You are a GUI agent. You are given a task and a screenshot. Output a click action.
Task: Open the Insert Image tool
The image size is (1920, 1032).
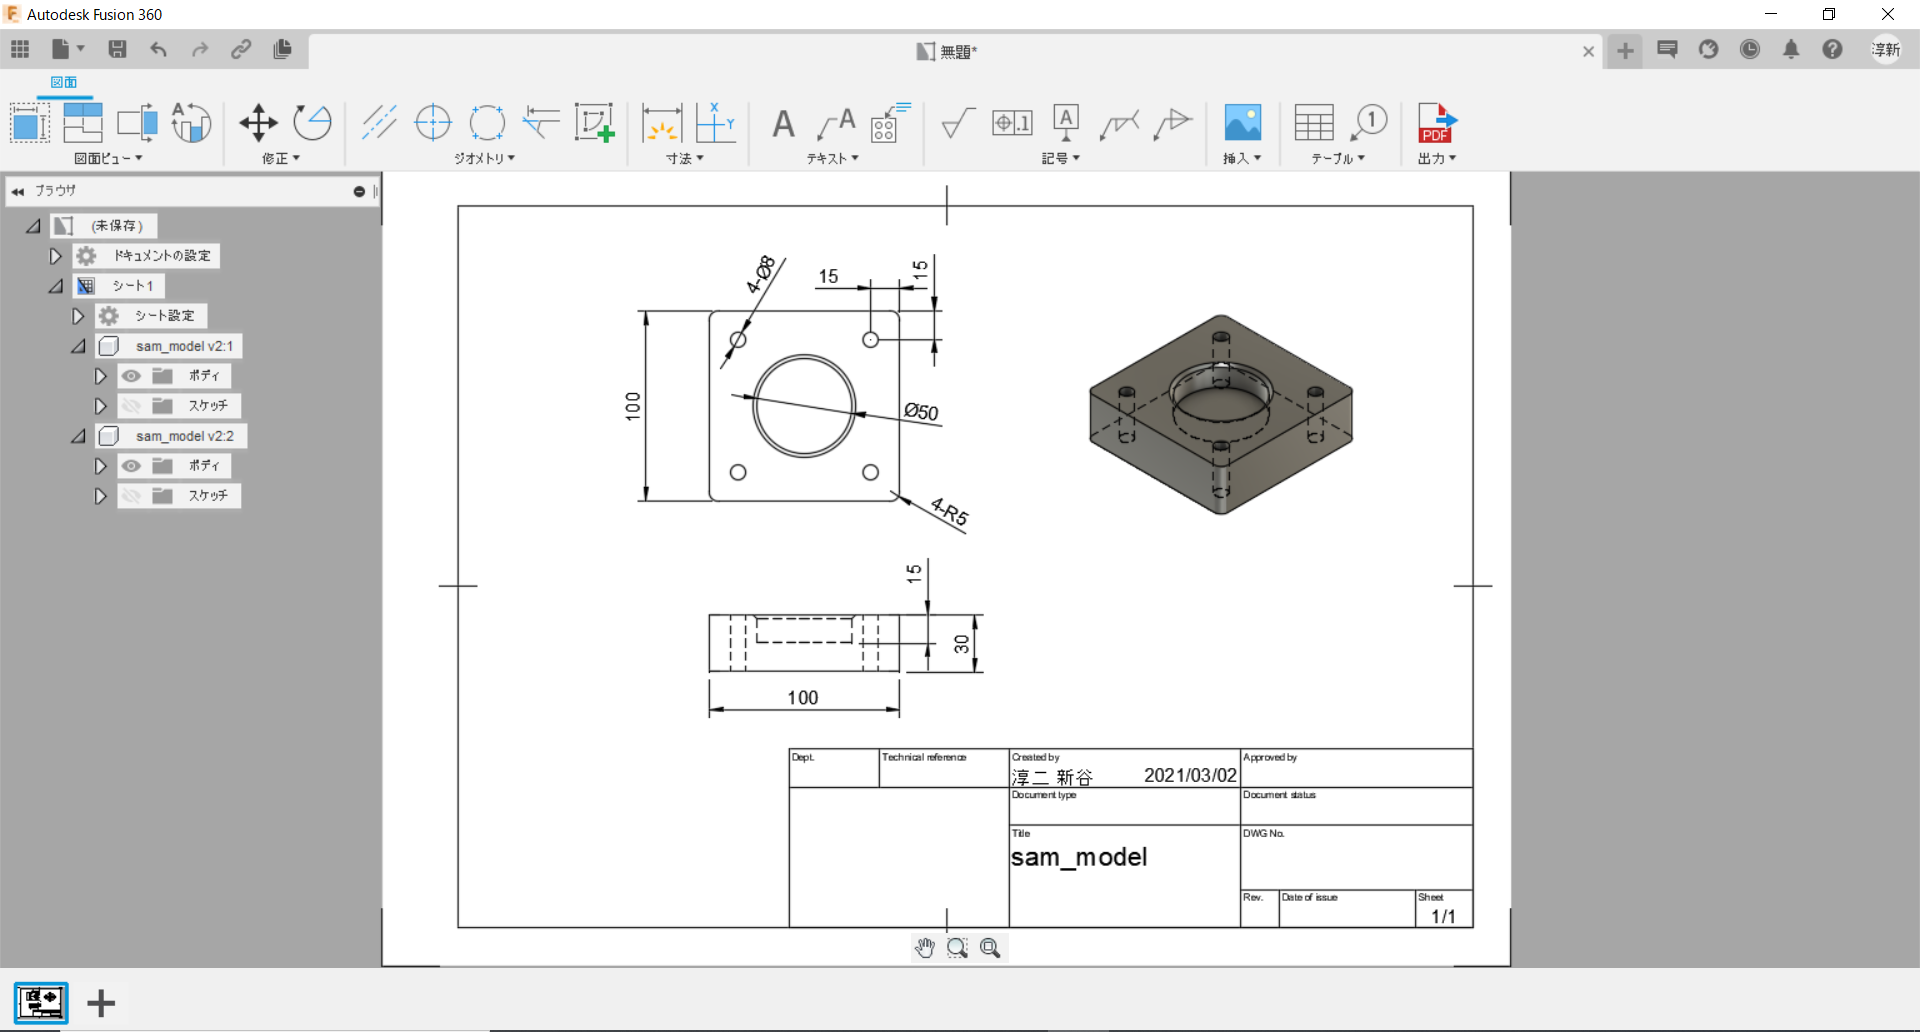click(x=1242, y=123)
